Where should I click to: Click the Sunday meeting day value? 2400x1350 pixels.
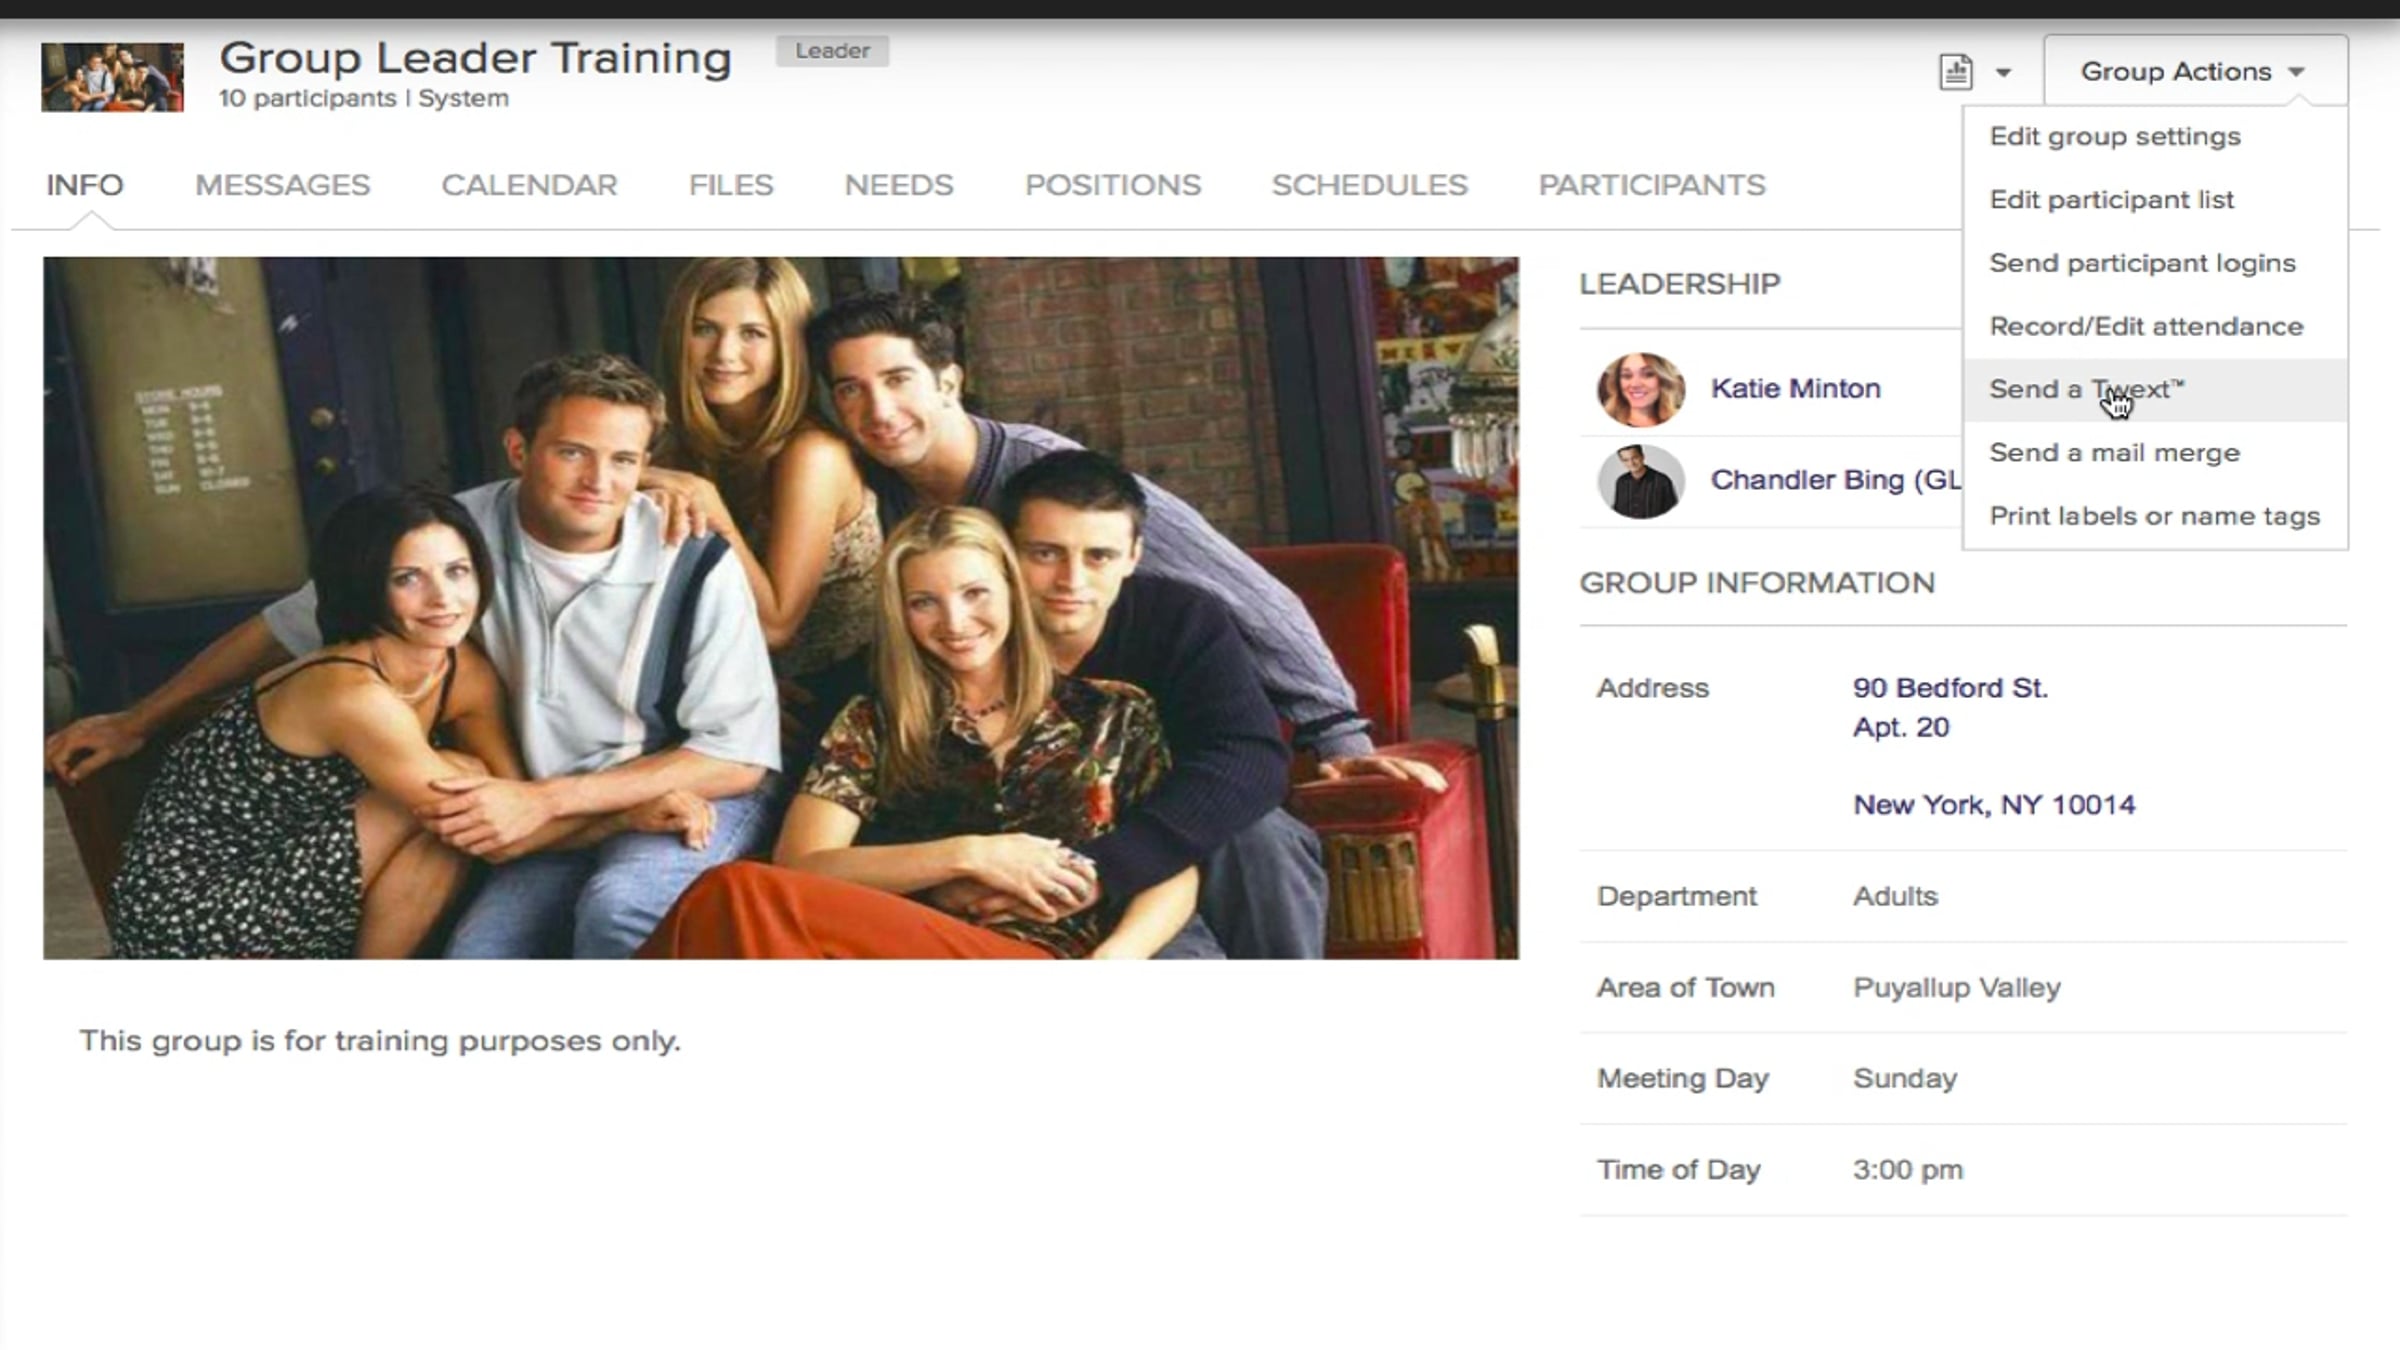click(x=1905, y=1078)
